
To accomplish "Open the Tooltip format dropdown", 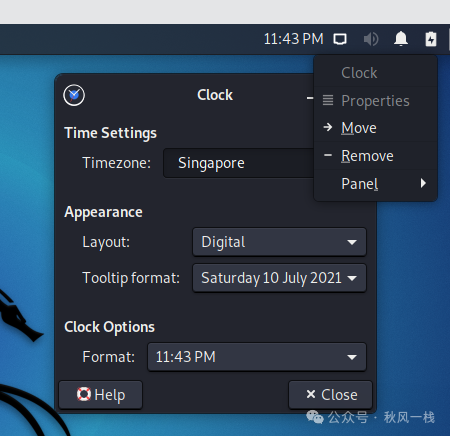I will pyautogui.click(x=279, y=278).
